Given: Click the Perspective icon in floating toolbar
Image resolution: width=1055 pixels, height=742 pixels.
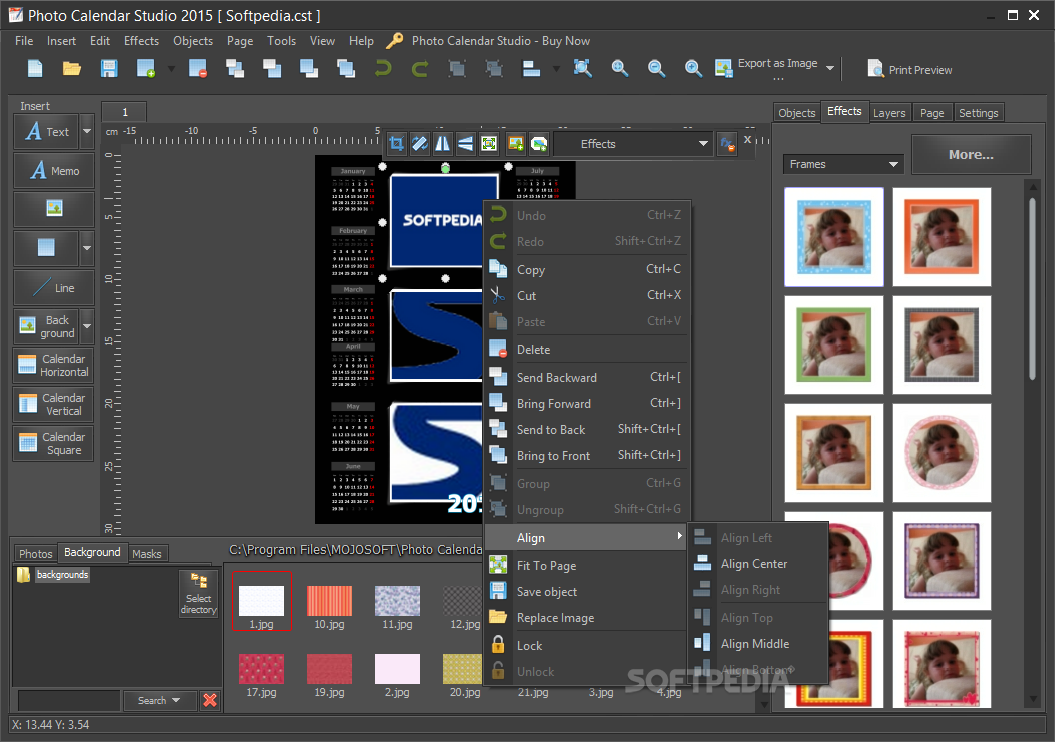Looking at the screenshot, I should pyautogui.click(x=466, y=143).
